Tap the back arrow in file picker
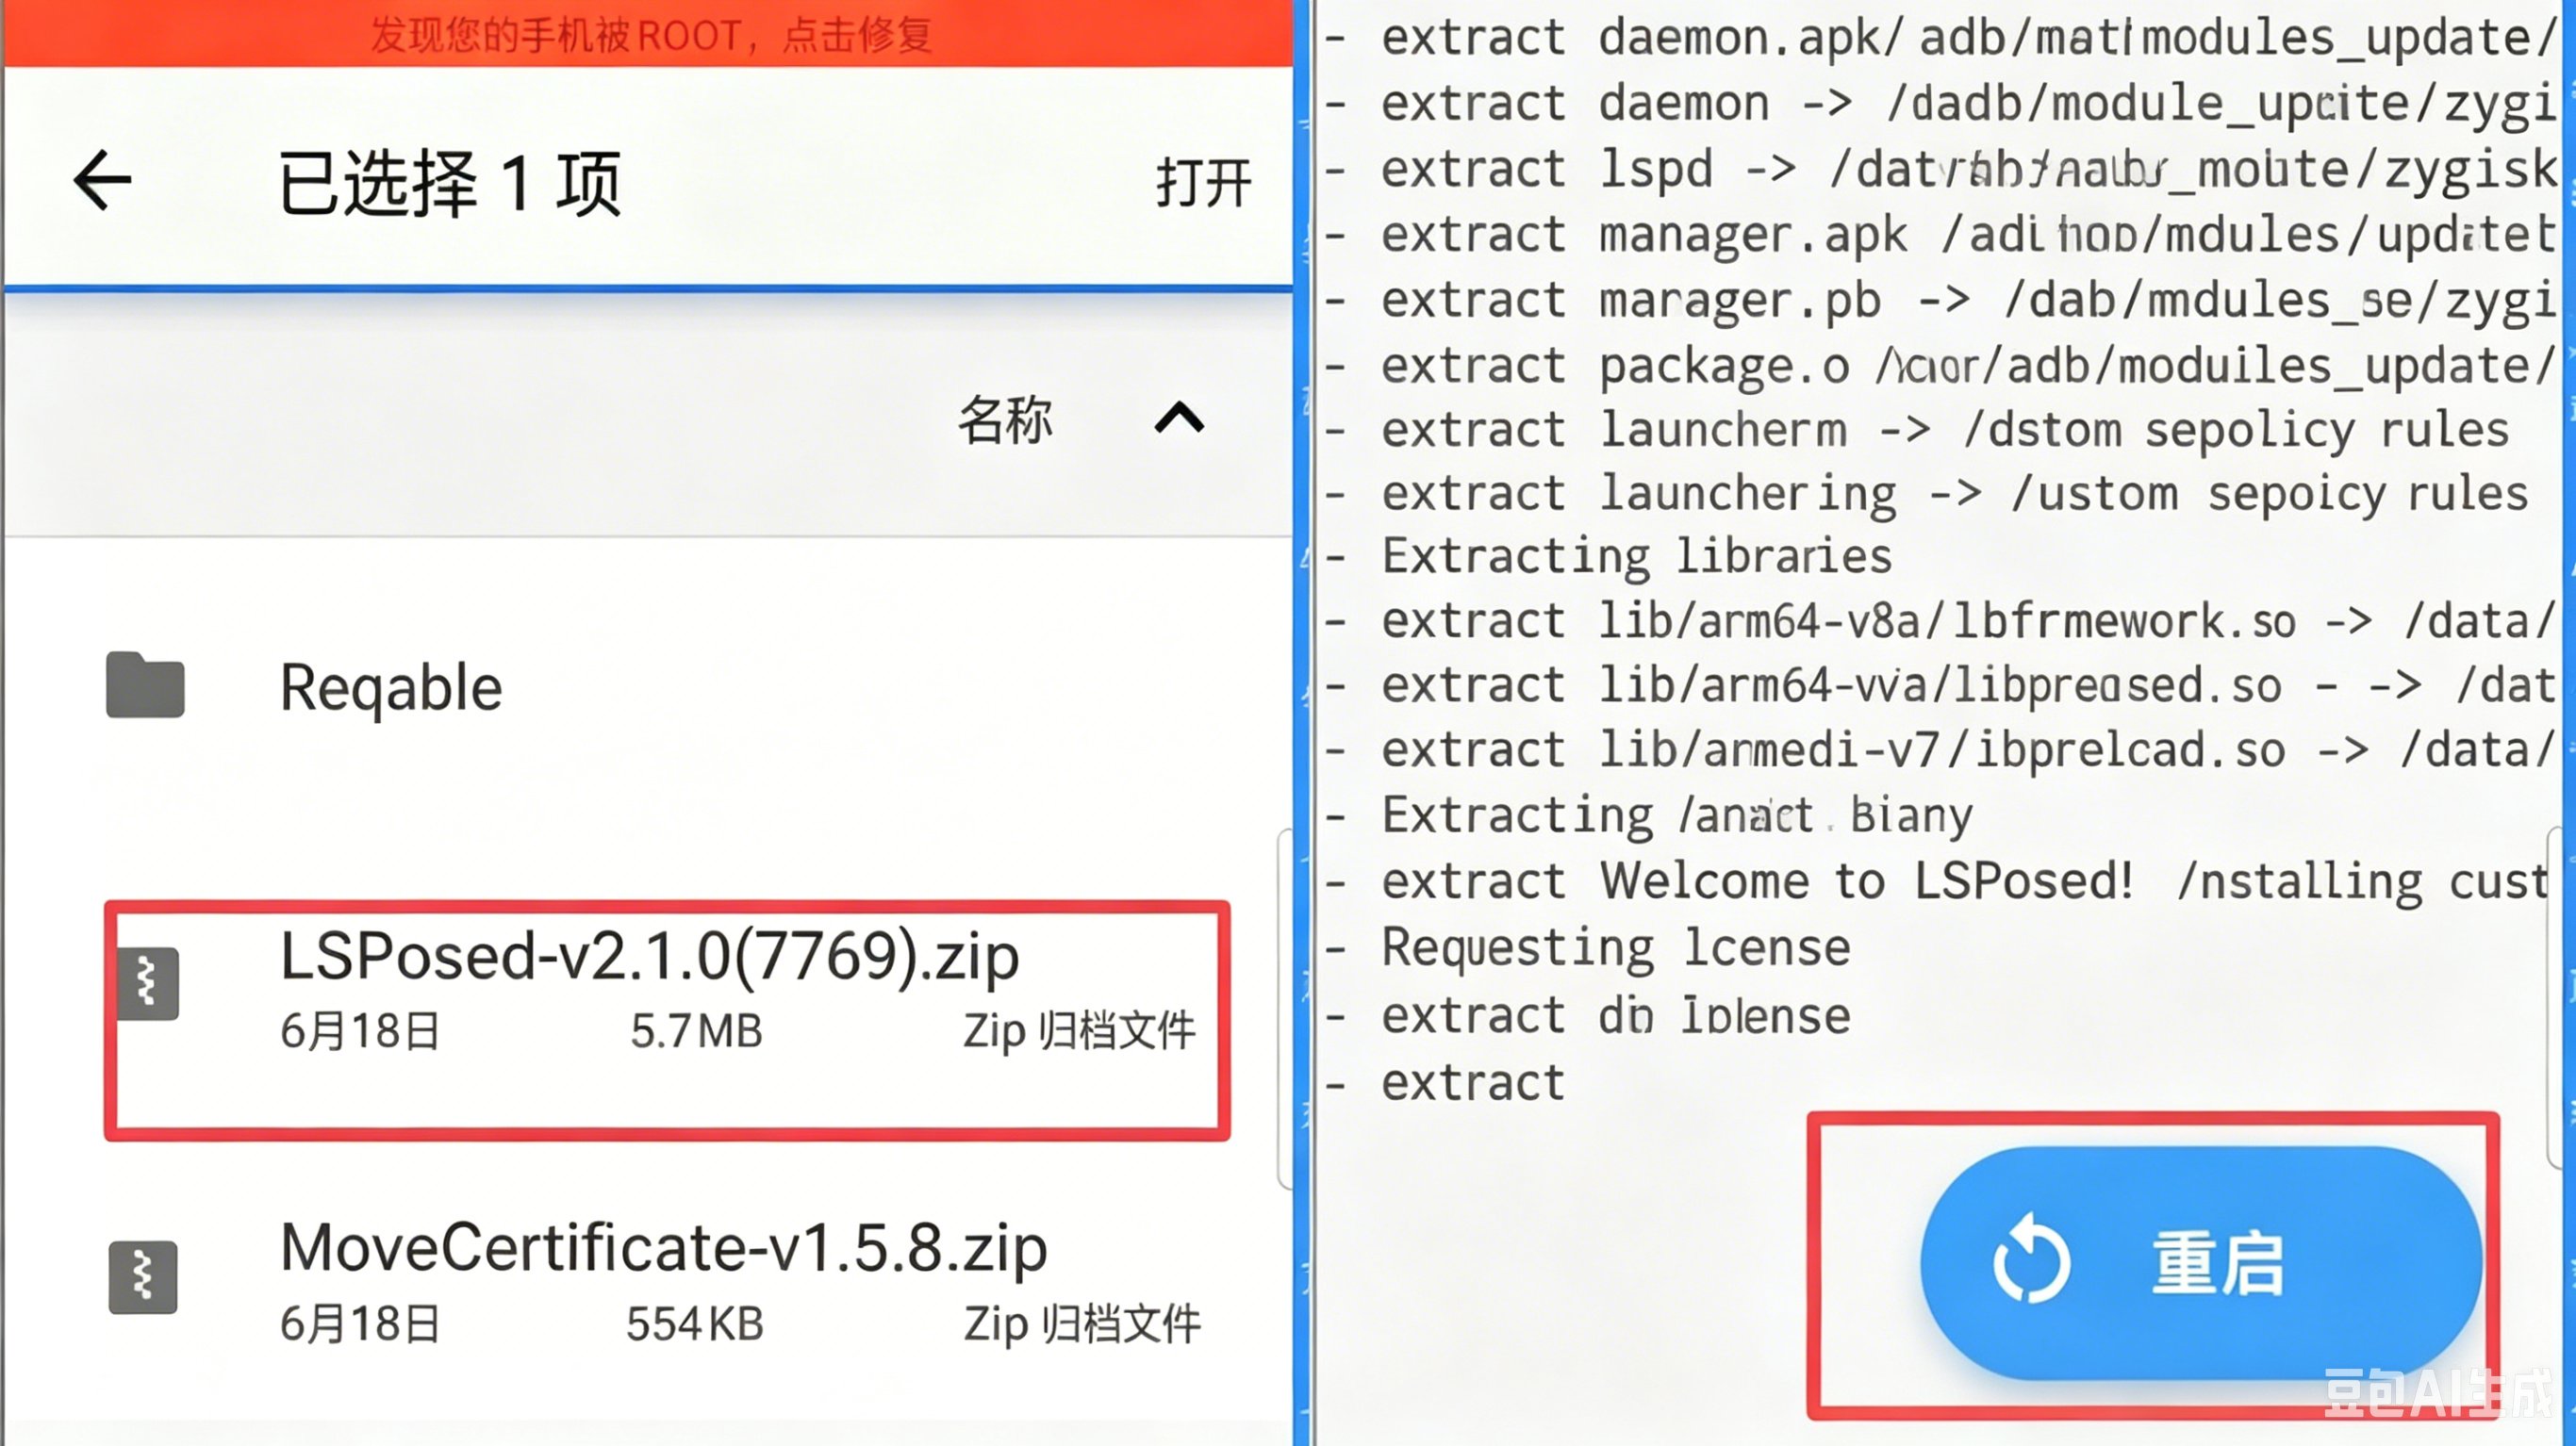Image resolution: width=2576 pixels, height=1446 pixels. (x=102, y=181)
